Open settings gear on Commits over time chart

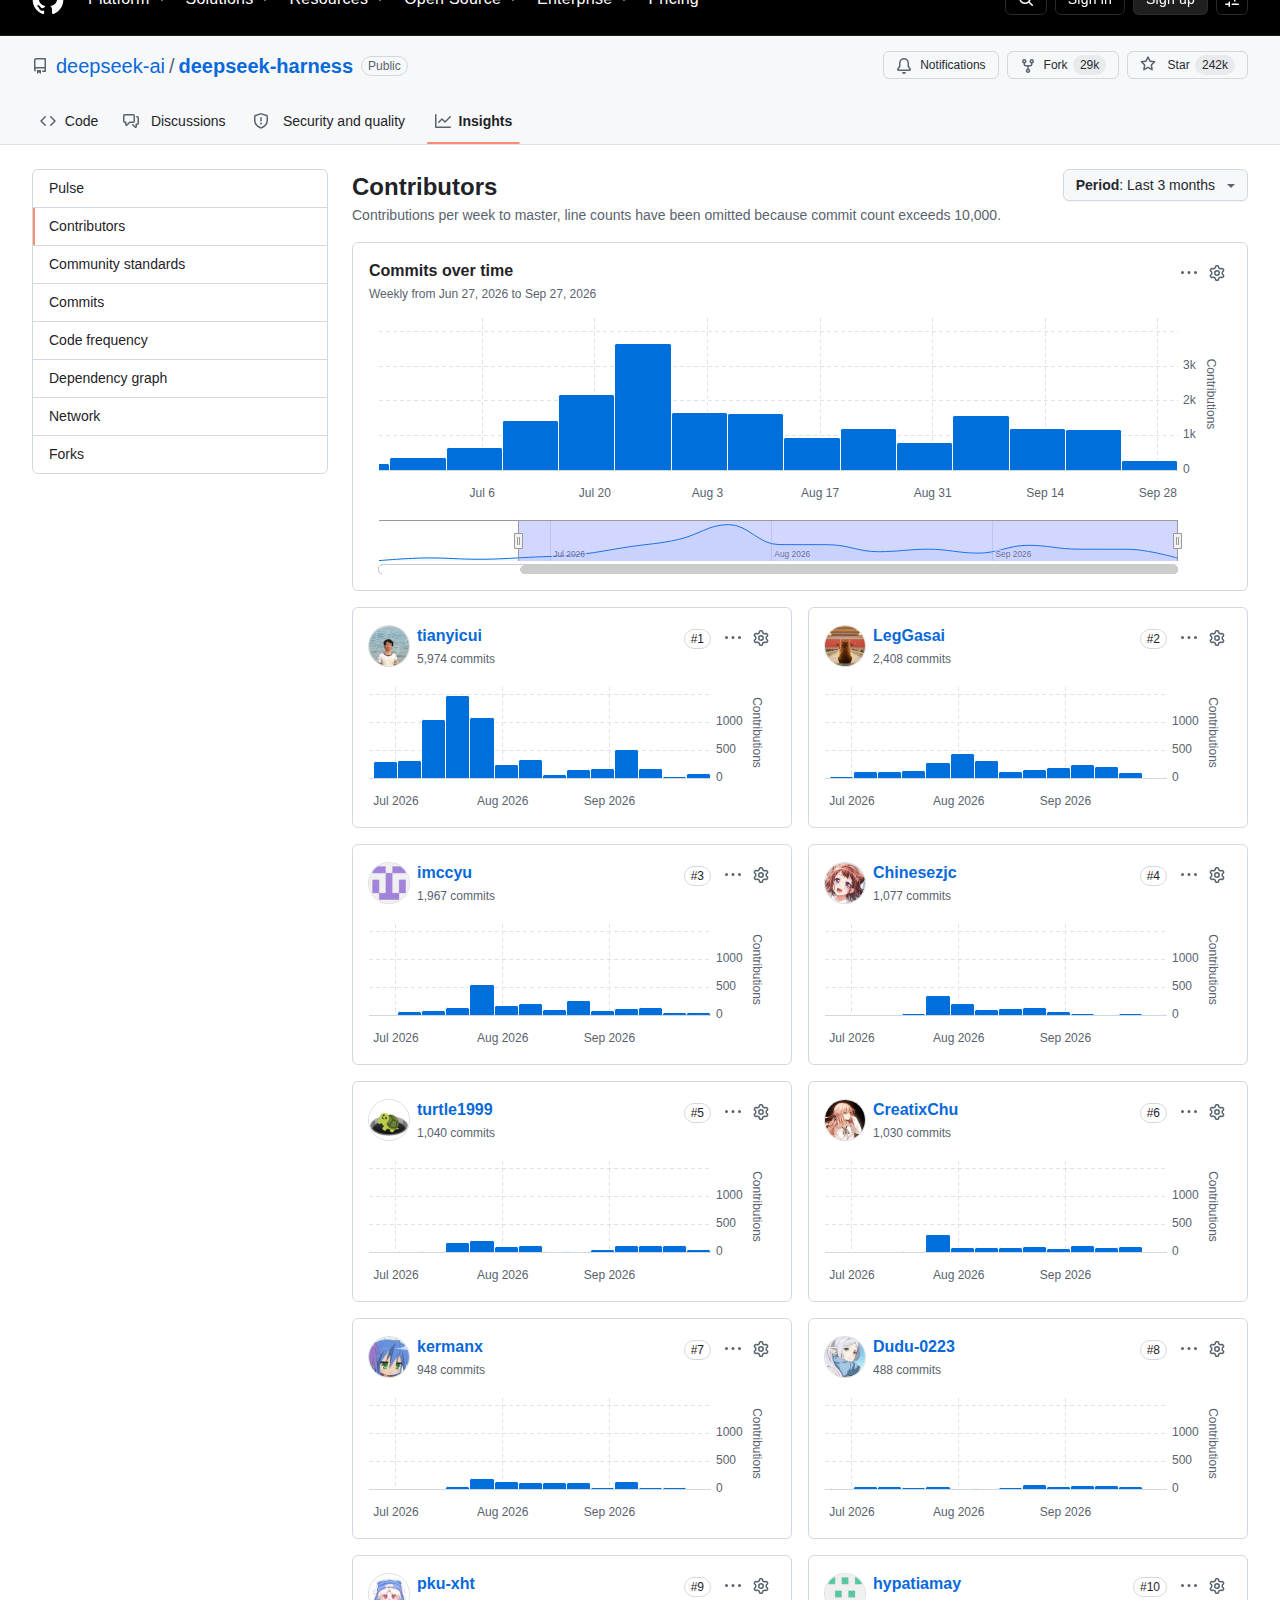point(1217,273)
